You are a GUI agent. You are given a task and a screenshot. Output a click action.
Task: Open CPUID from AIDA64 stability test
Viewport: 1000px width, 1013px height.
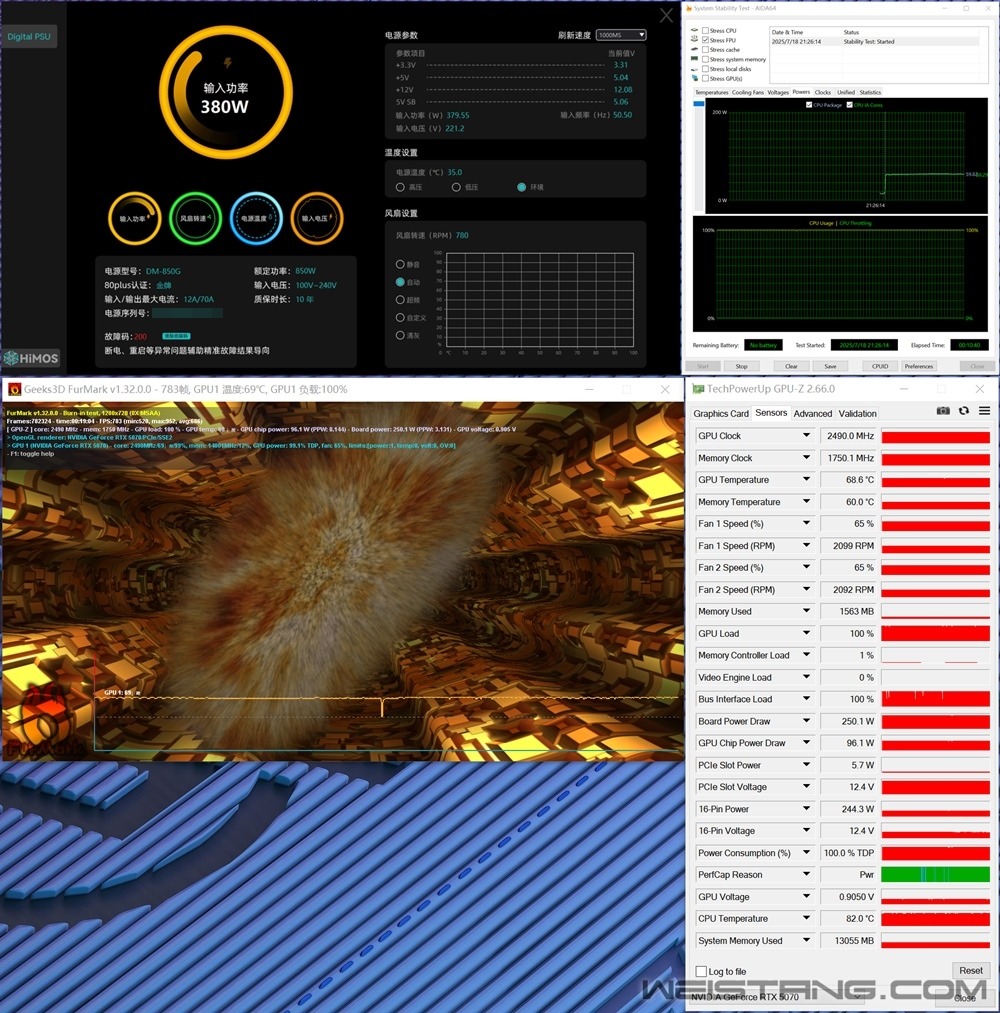coord(880,366)
